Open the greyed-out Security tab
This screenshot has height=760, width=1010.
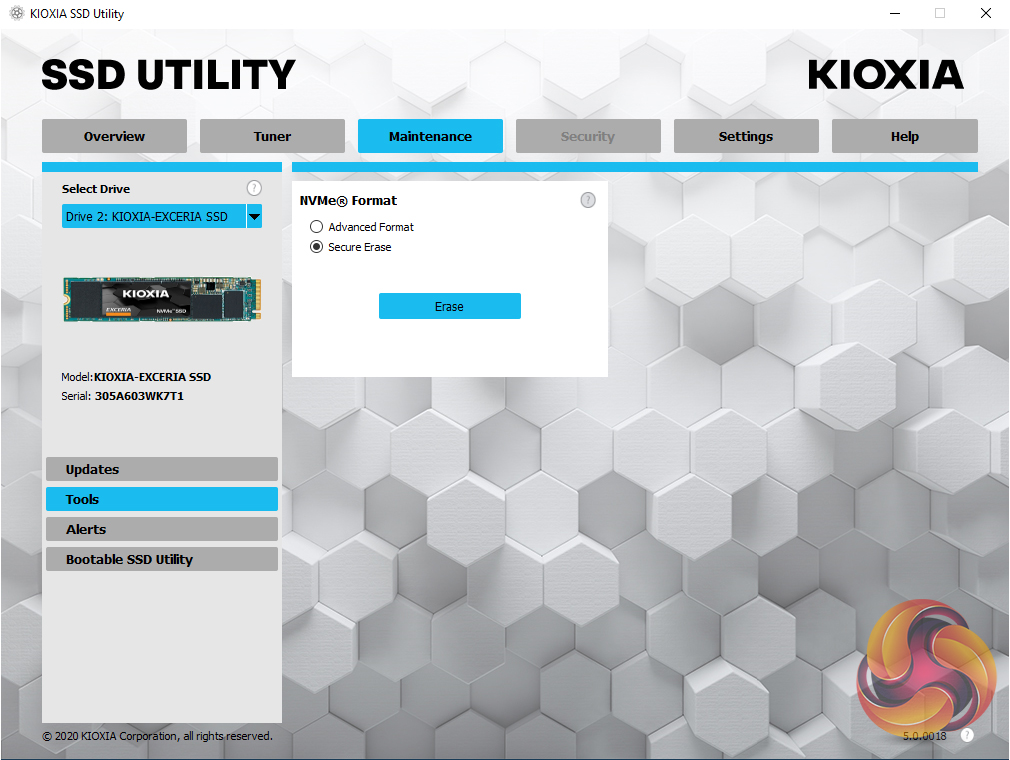pyautogui.click(x=588, y=136)
